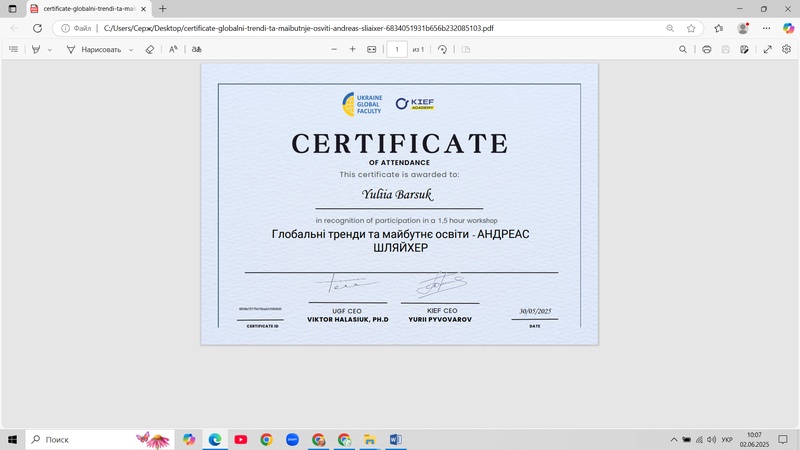The image size is (800, 450).
Task: Open address bar zoom indicator
Action: click(670, 29)
